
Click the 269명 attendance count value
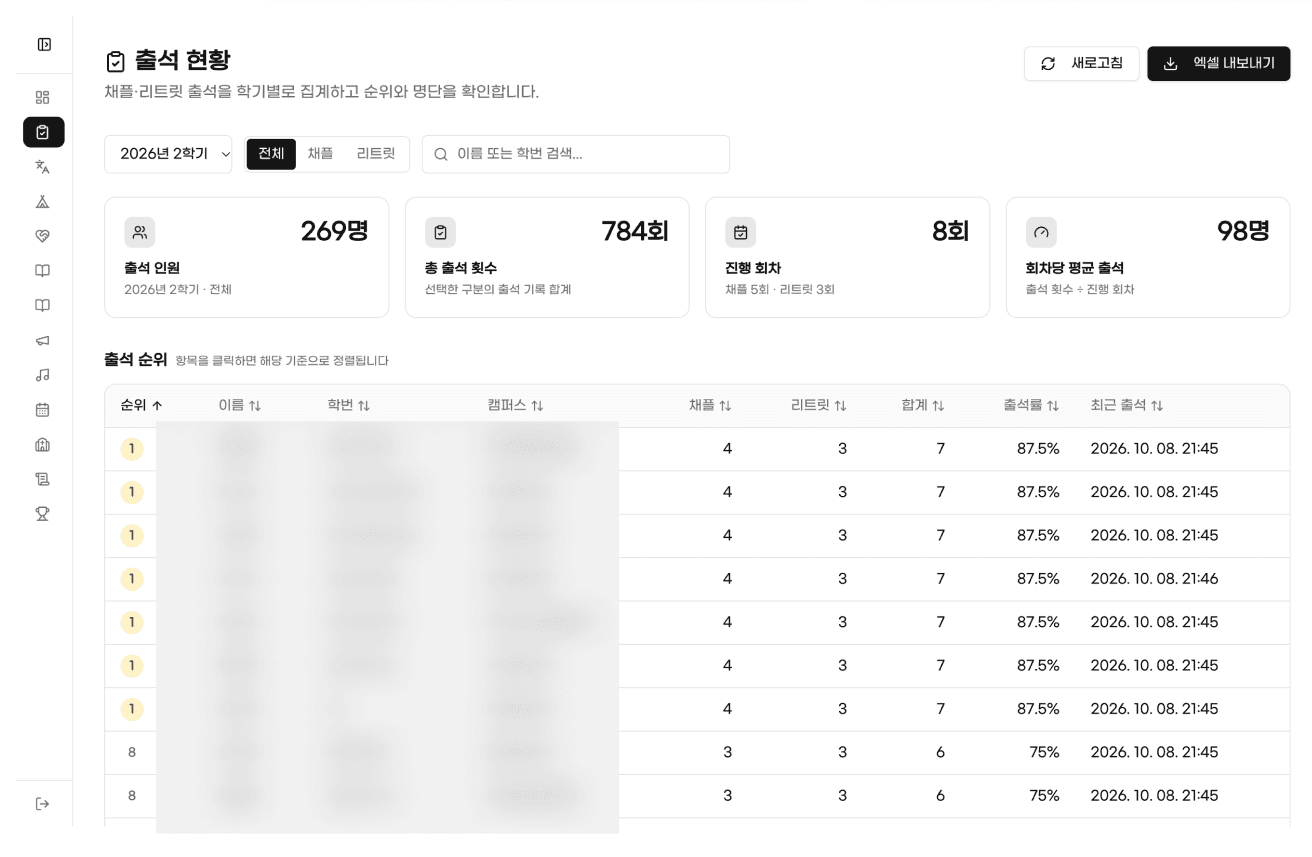point(334,231)
